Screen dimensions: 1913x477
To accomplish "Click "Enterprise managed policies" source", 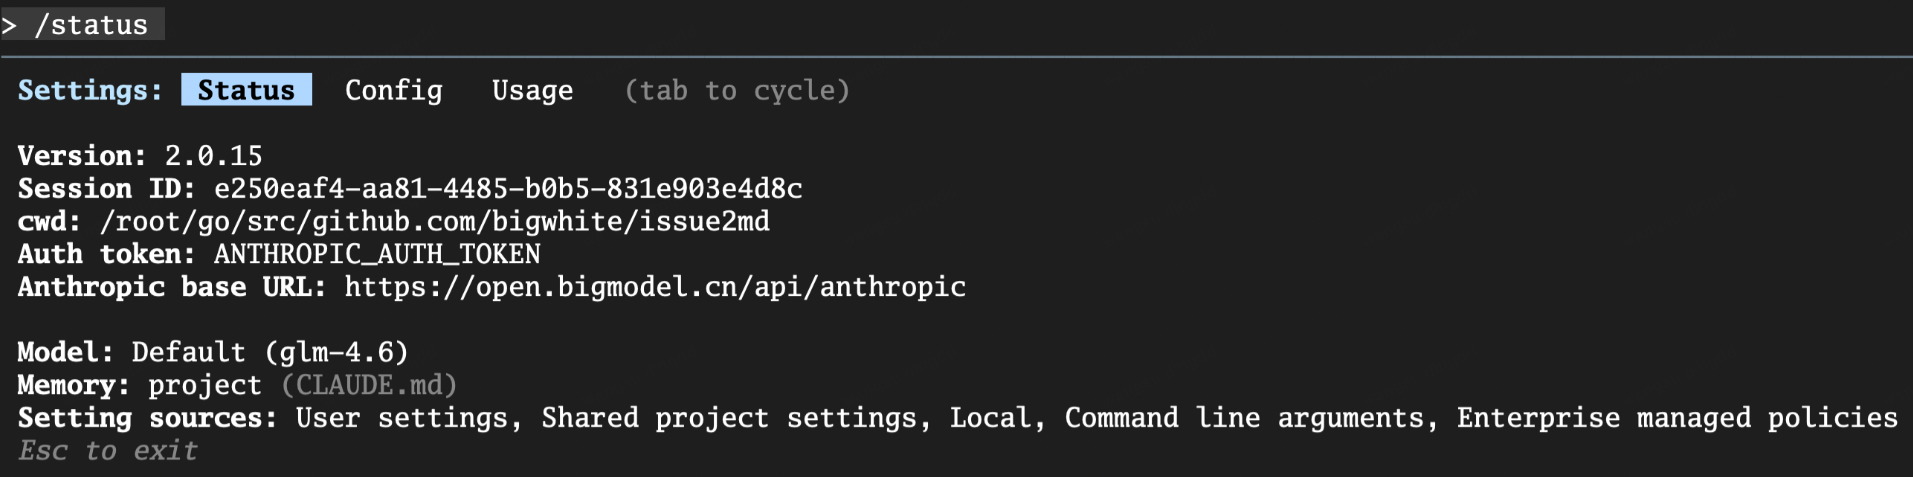I will [x=1676, y=418].
